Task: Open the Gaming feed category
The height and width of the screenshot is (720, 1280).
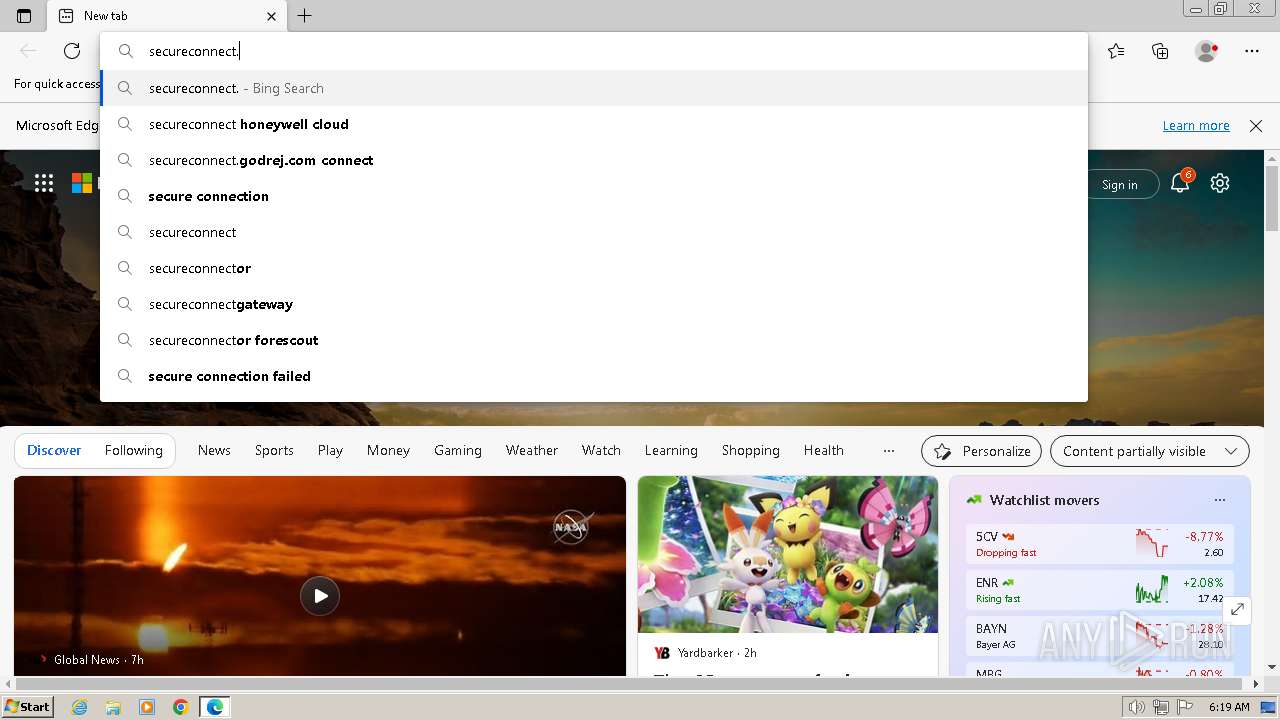Action: click(x=458, y=451)
